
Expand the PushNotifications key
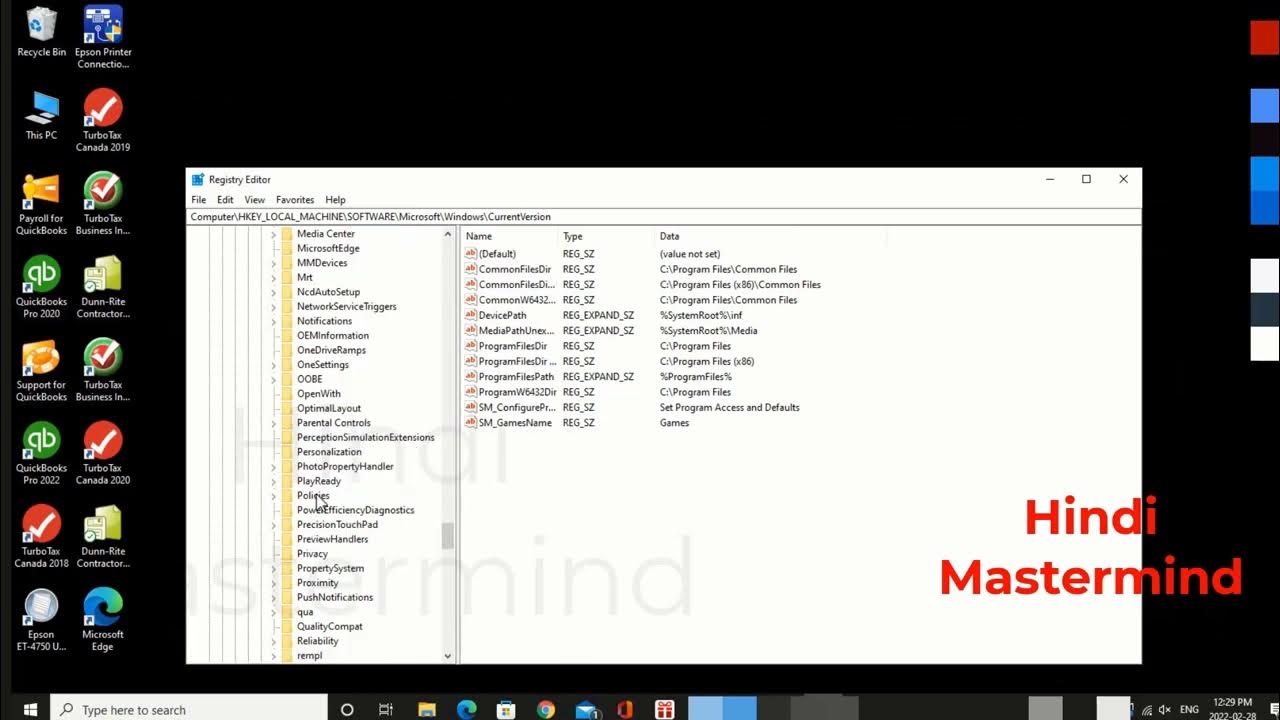[273, 597]
